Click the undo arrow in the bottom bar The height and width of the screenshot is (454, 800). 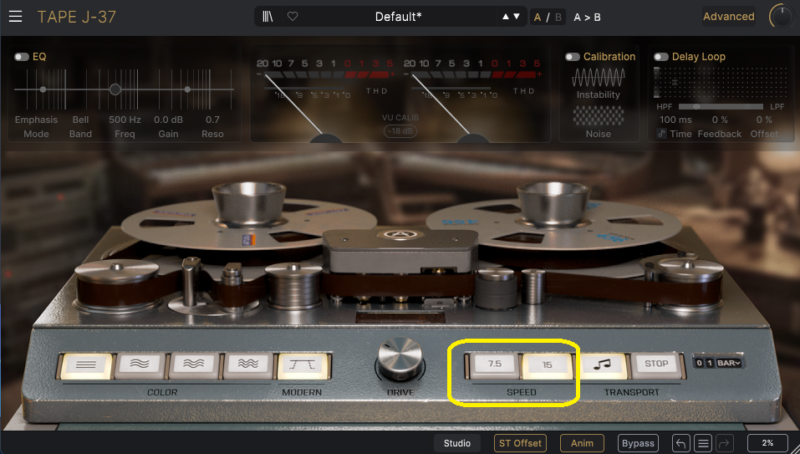coord(681,443)
